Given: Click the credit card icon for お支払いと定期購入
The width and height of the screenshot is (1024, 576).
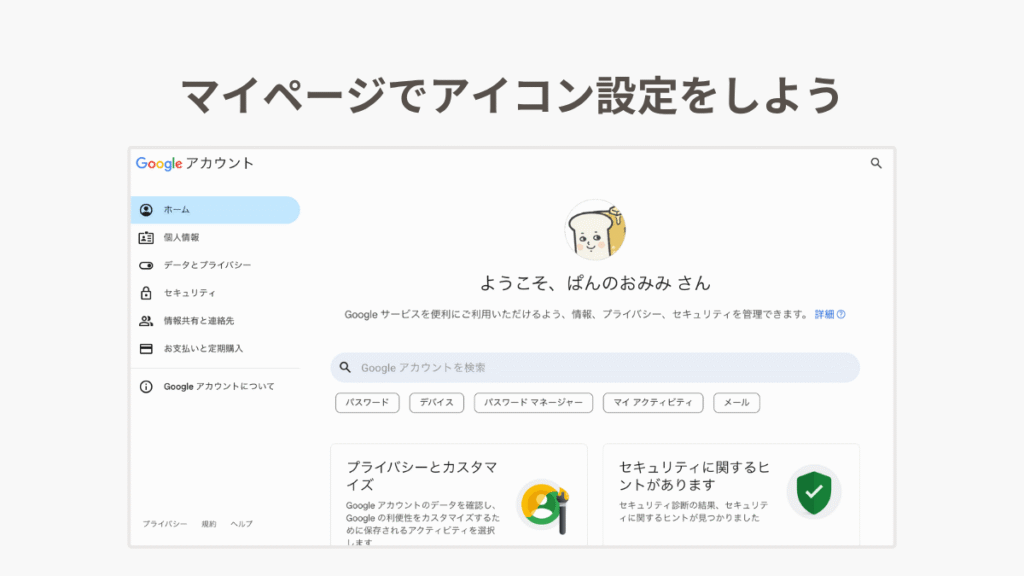Looking at the screenshot, I should coord(146,349).
